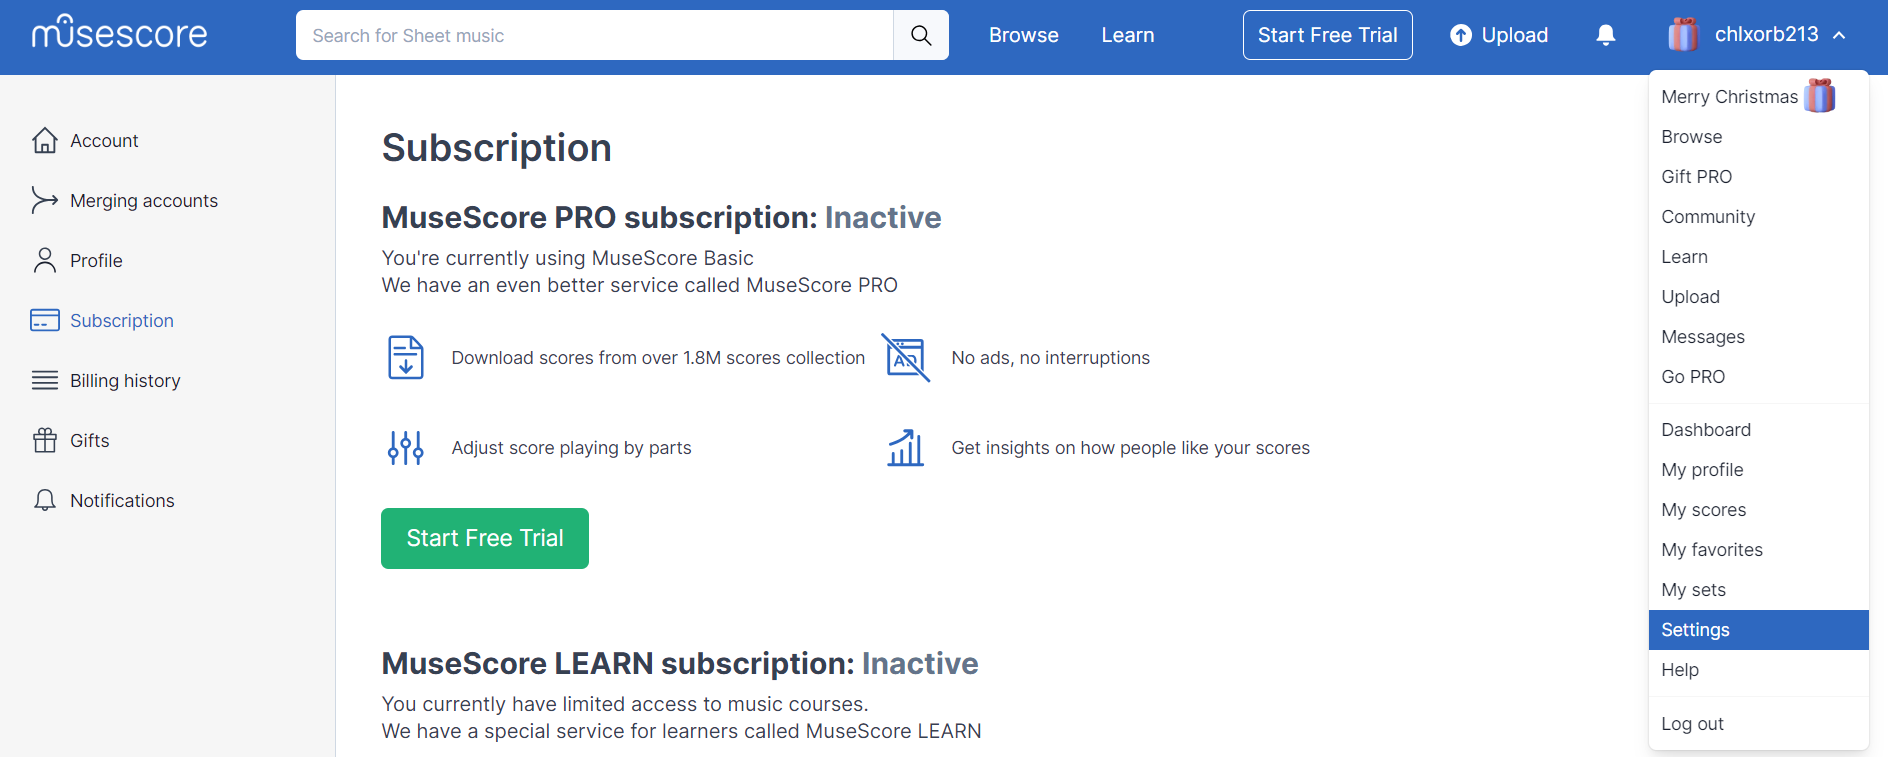Open My sets from dropdown
Viewport: 1888px width, 757px height.
(x=1759, y=589)
